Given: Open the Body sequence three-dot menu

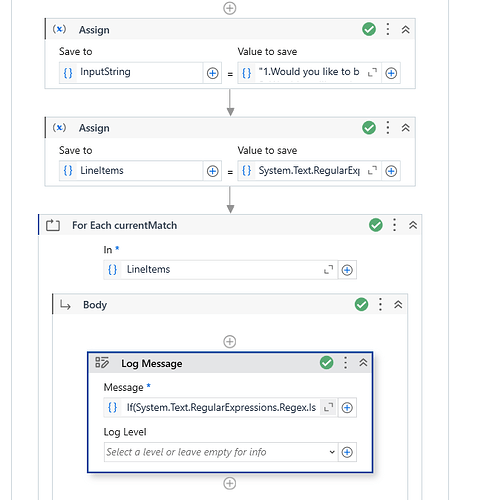Looking at the screenshot, I should point(380,304).
